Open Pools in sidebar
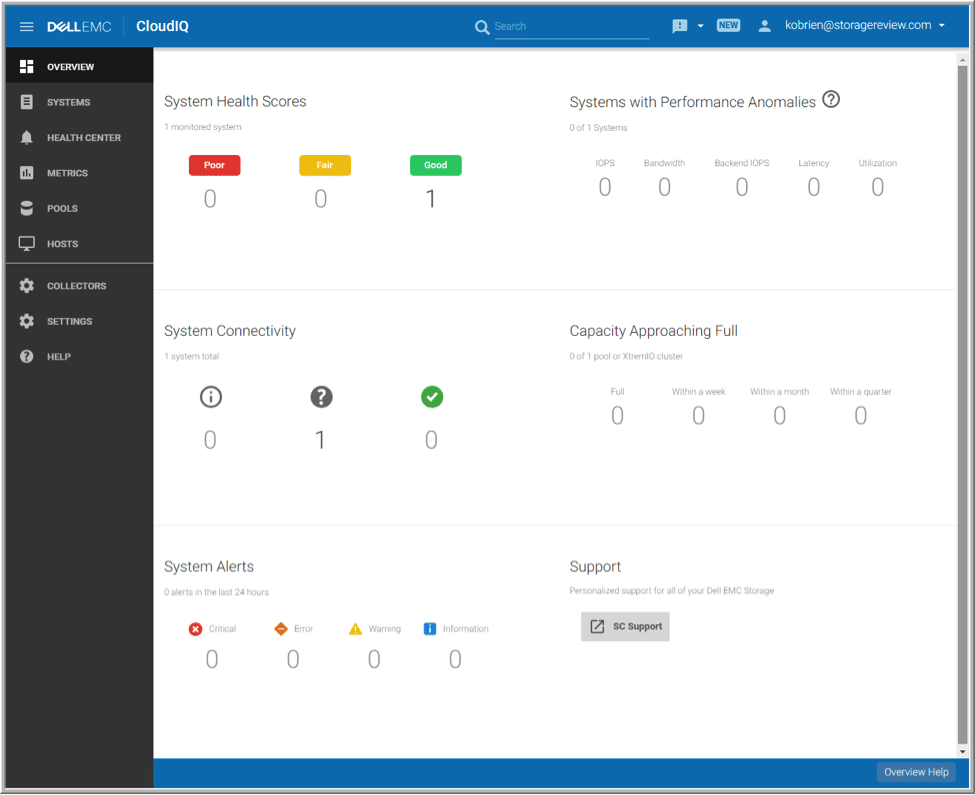This screenshot has width=975, height=795. pos(80,208)
